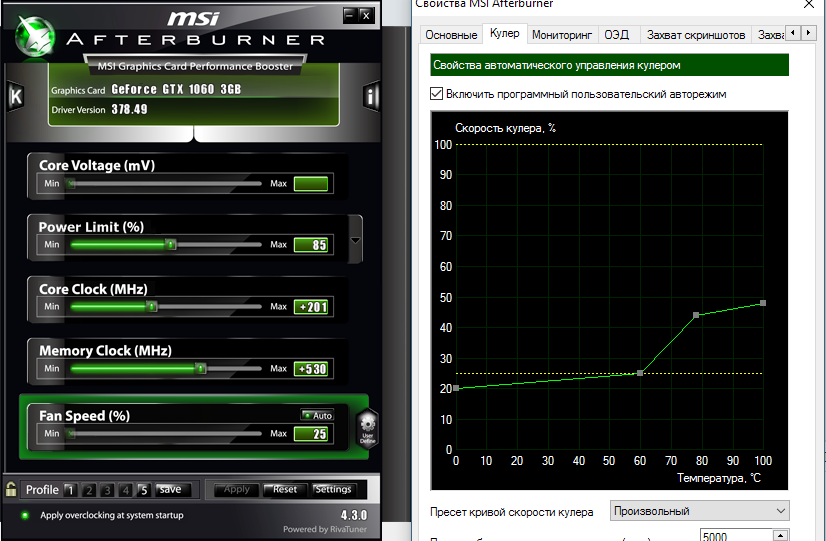Load profile 1
Viewport: 826px width, 541px height.
coord(71,490)
